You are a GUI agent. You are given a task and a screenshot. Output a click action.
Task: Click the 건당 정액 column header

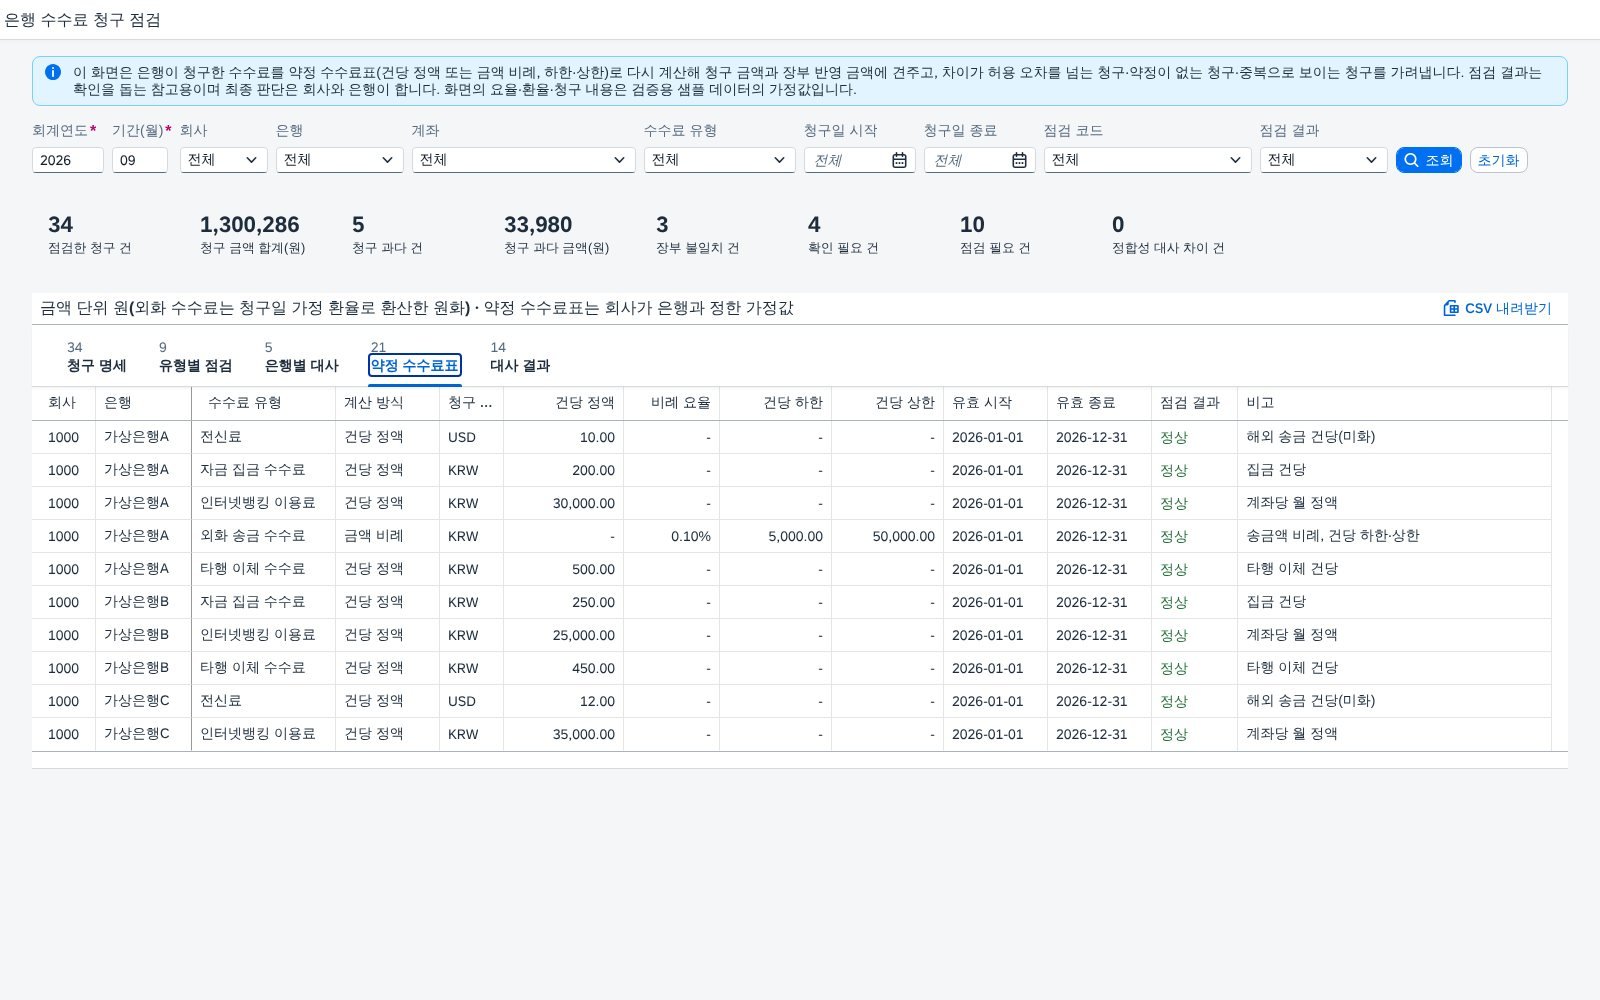(x=563, y=403)
